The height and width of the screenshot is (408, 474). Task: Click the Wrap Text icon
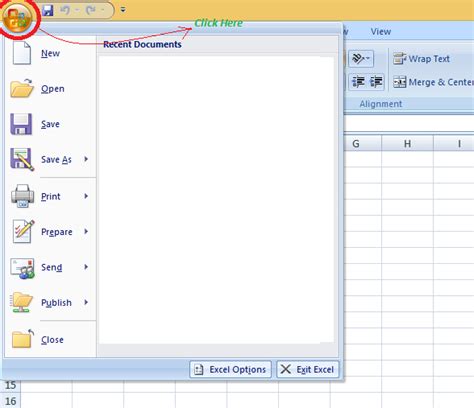click(399, 59)
